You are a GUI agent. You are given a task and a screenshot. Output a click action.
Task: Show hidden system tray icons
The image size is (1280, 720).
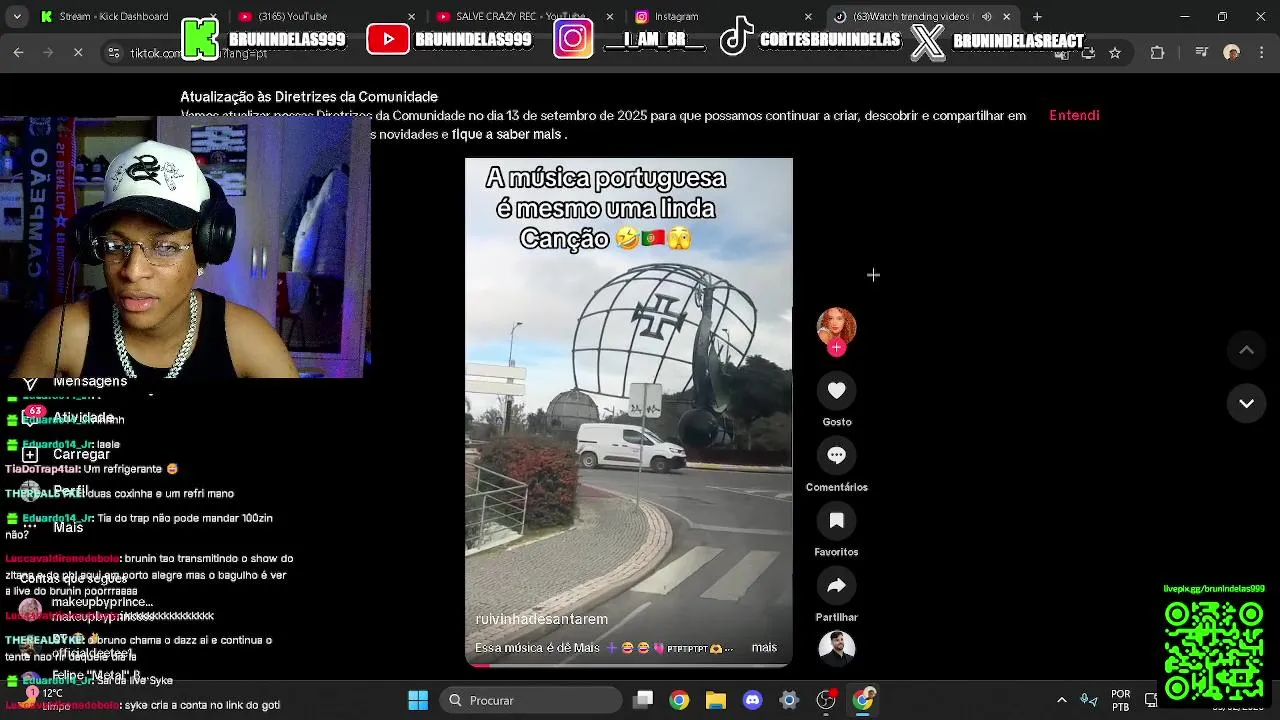tap(1062, 700)
